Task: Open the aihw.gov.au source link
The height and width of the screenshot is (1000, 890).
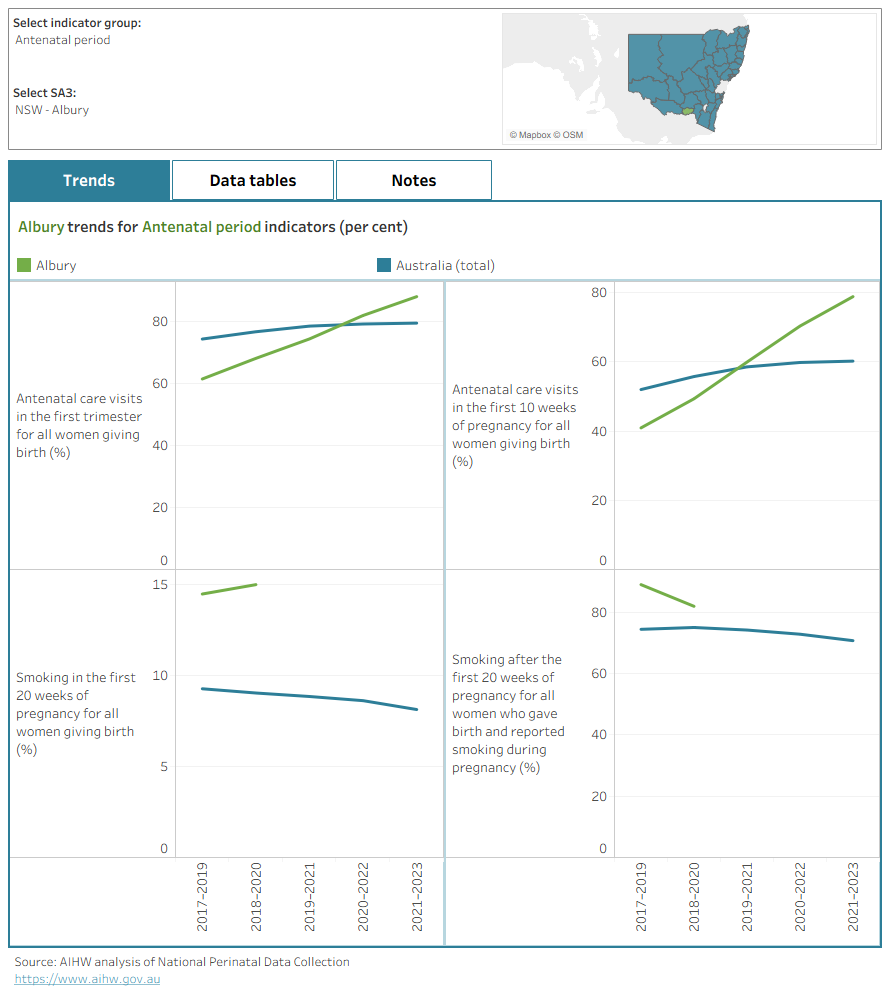Action: coord(87,979)
